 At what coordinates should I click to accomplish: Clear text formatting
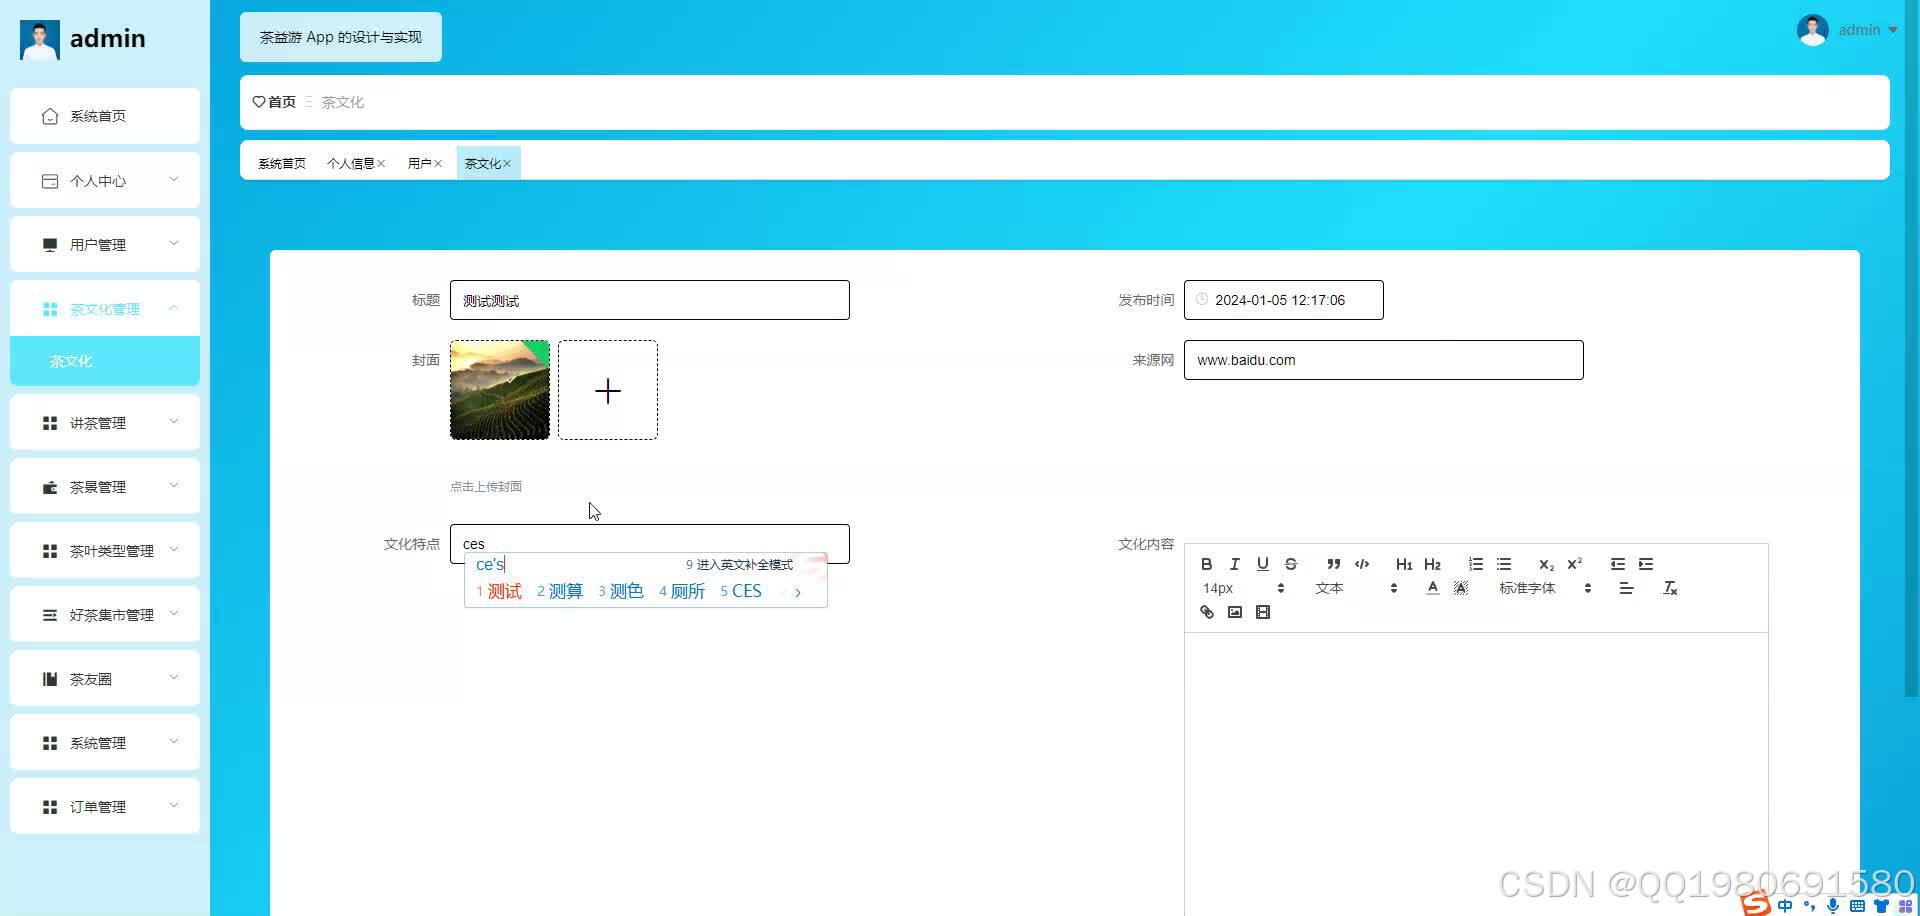click(x=1670, y=588)
